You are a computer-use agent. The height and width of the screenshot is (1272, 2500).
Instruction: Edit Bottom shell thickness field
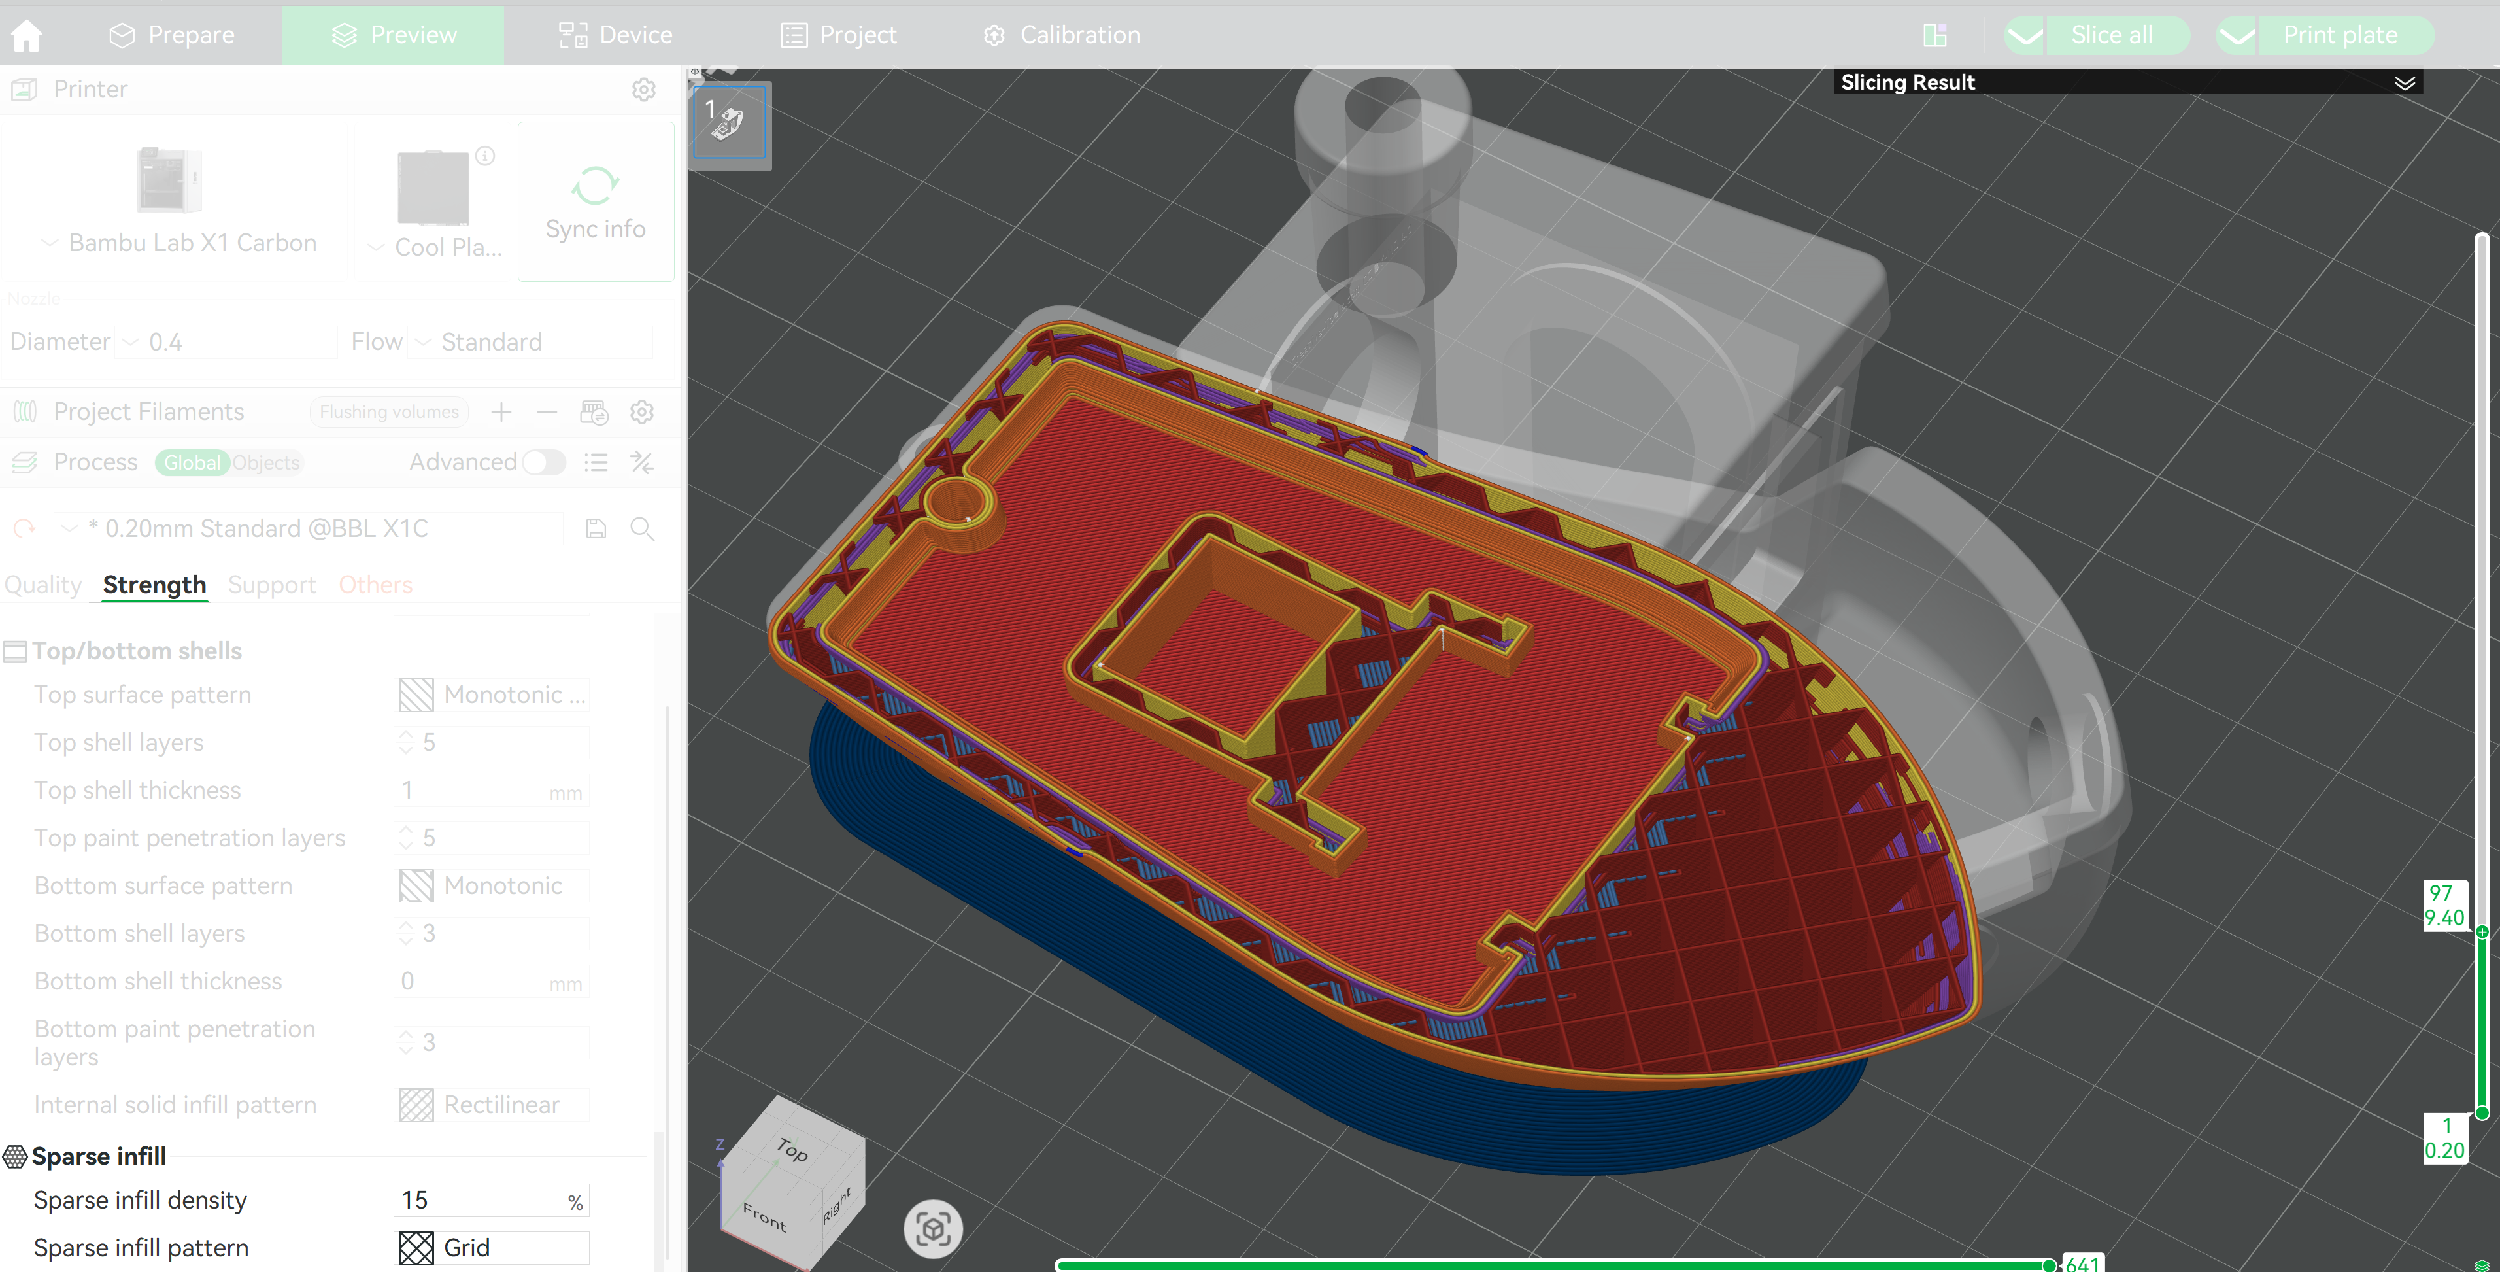(x=491, y=982)
